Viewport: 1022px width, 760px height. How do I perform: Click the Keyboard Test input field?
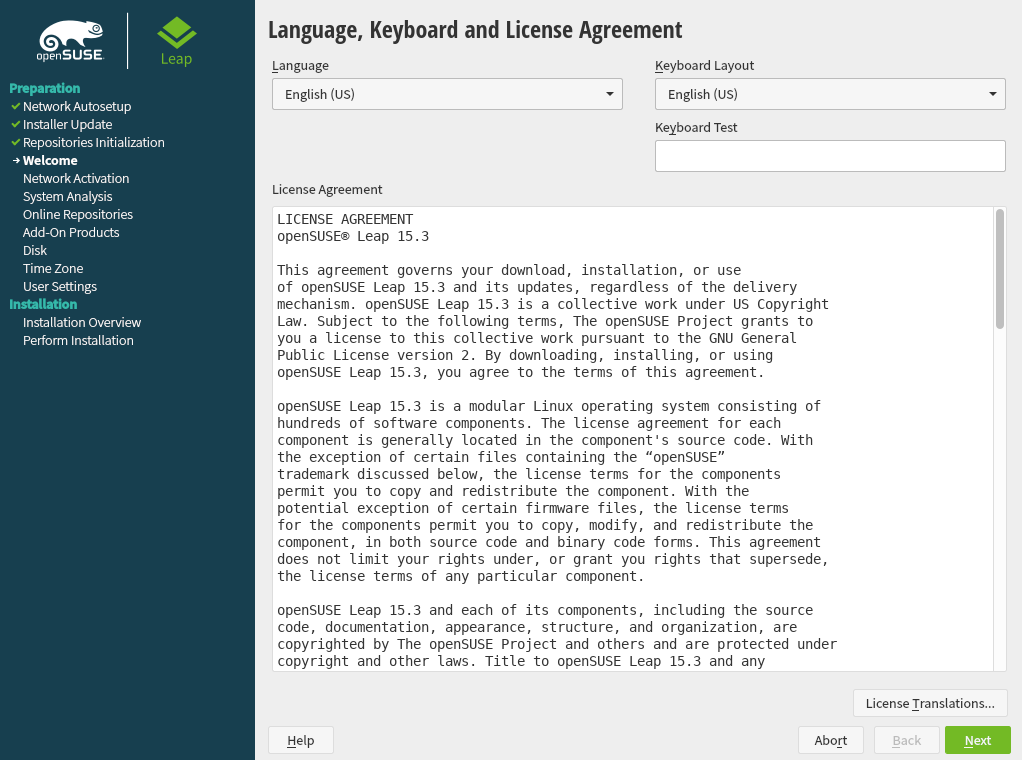pos(830,156)
